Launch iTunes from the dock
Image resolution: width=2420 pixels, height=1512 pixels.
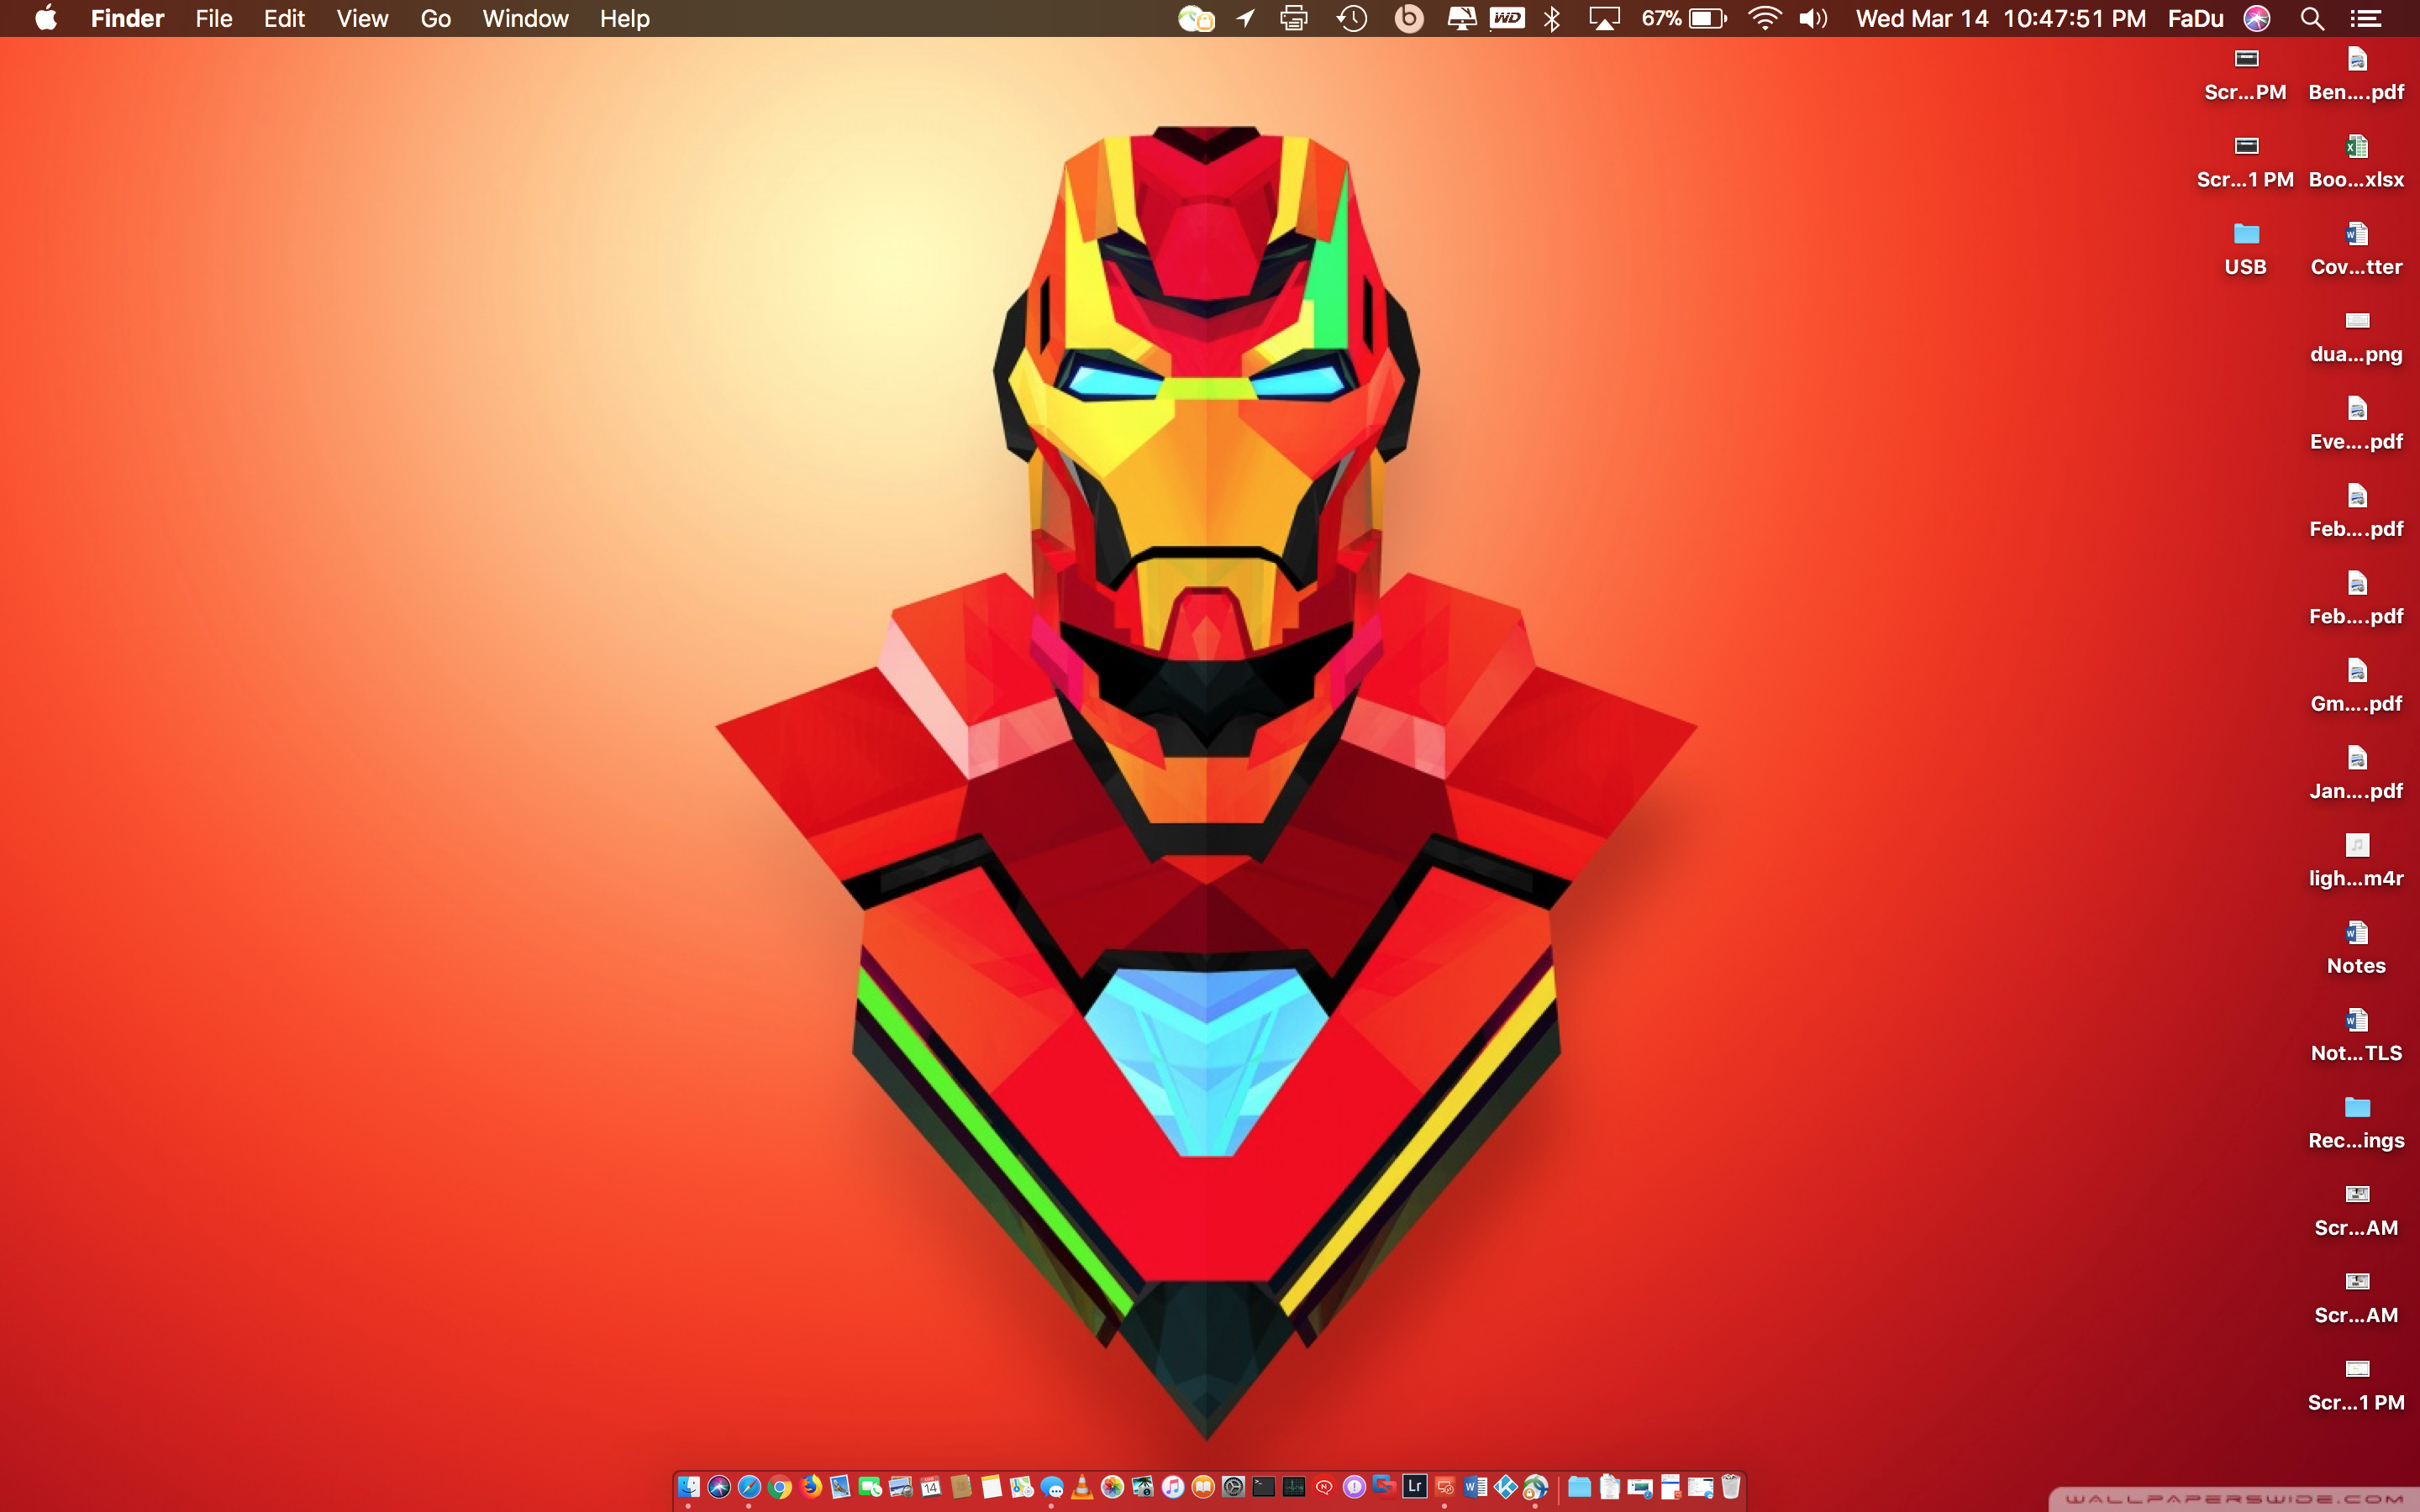(1173, 1487)
